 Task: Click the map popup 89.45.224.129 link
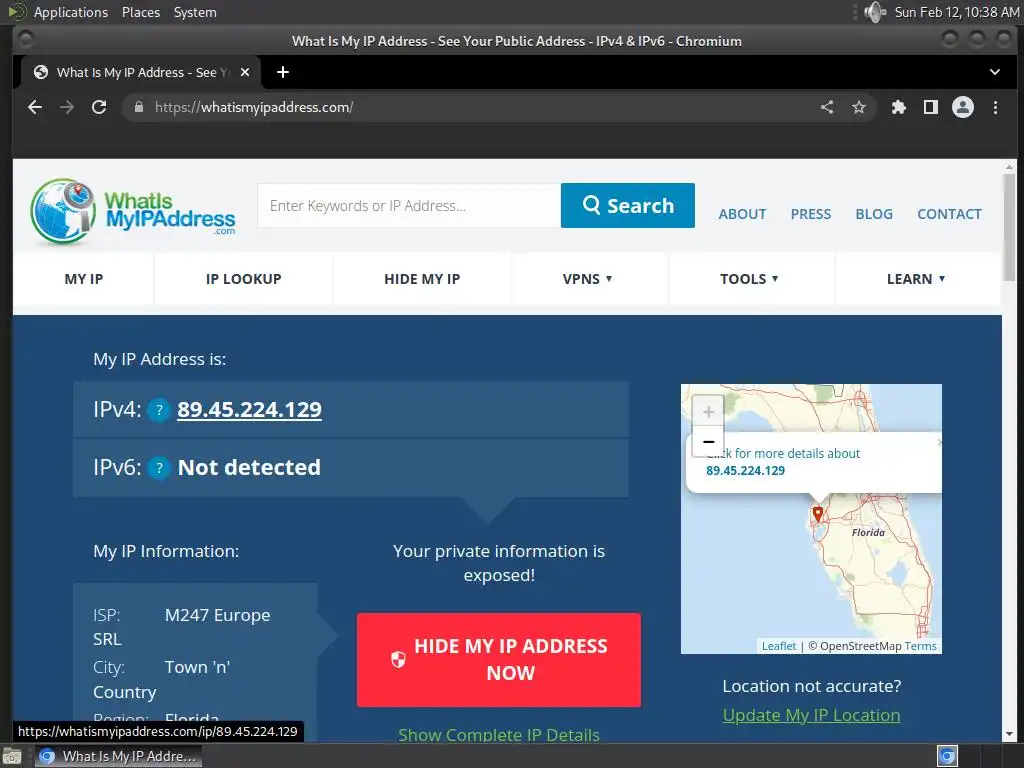[745, 471]
